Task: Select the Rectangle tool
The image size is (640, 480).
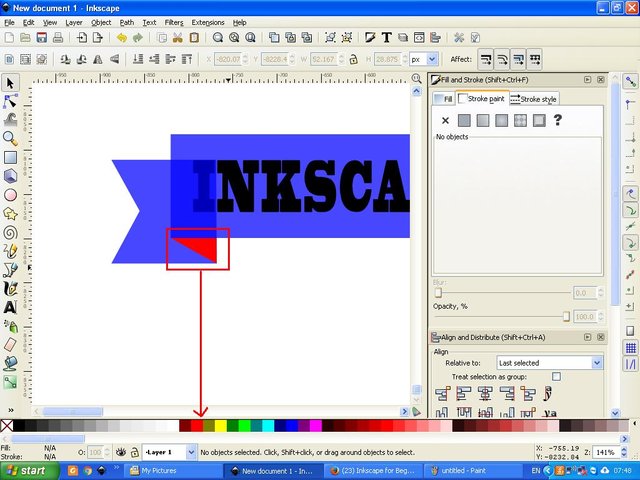Action: pos(10,158)
